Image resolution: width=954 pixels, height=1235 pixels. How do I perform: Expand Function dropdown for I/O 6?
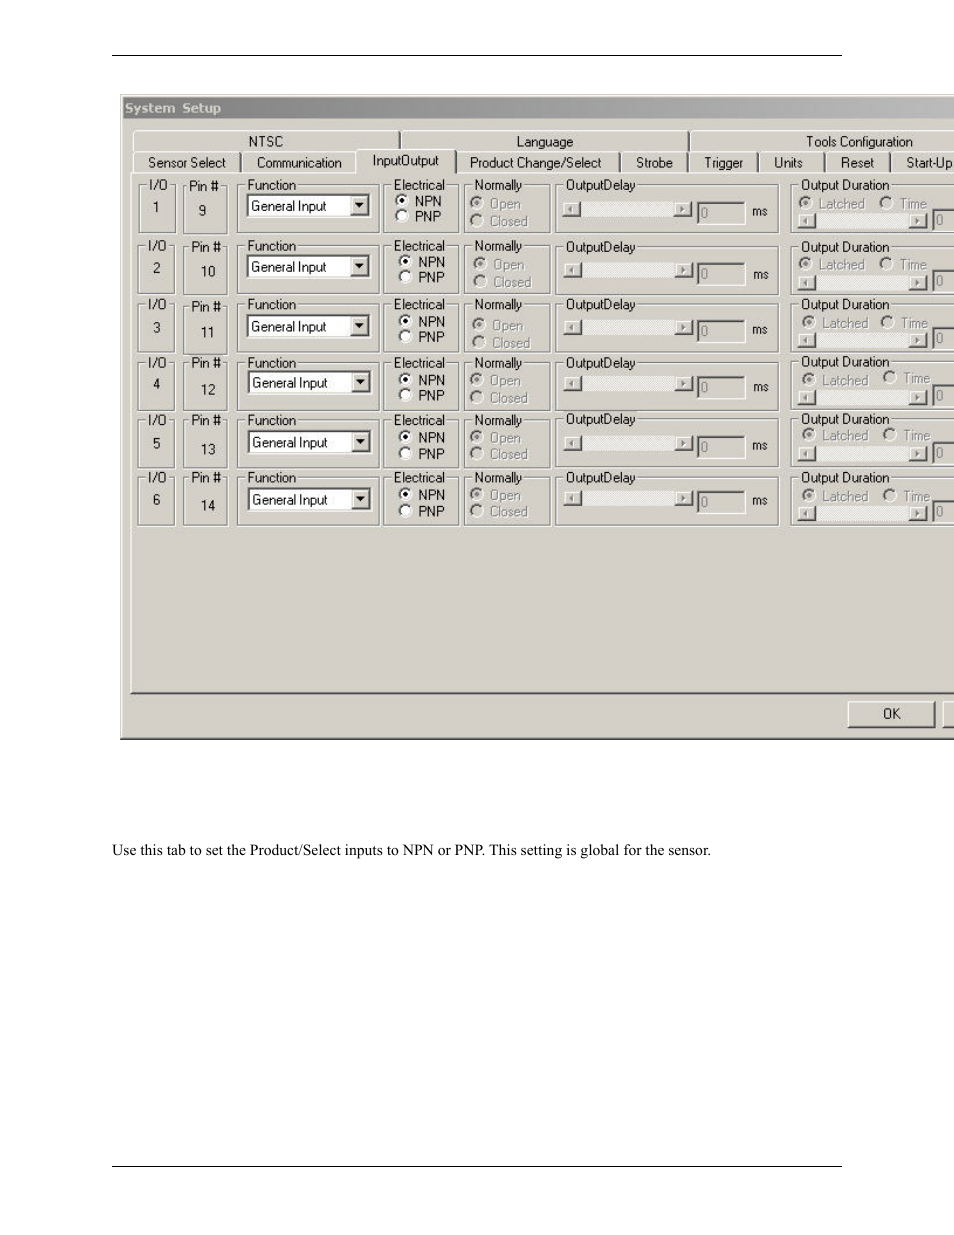coord(360,500)
